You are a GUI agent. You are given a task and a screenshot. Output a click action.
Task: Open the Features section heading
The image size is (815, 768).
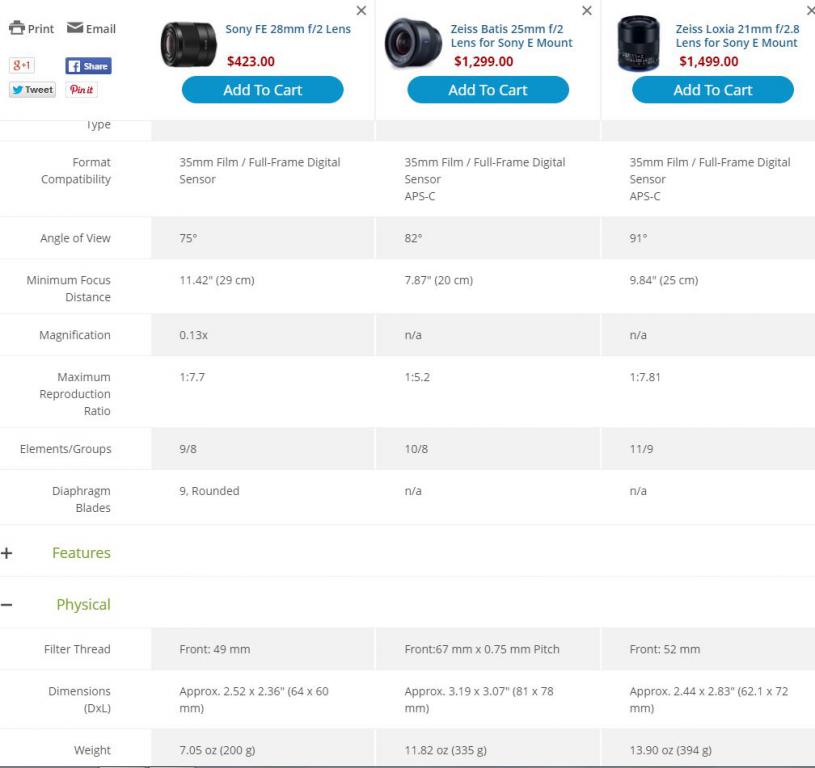coord(81,553)
